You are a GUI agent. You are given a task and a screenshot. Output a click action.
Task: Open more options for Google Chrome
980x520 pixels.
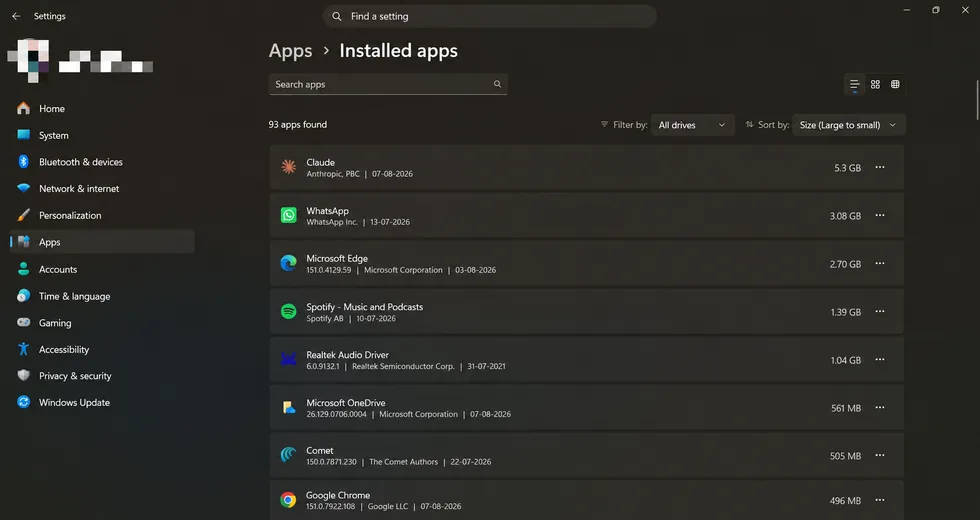(x=880, y=500)
